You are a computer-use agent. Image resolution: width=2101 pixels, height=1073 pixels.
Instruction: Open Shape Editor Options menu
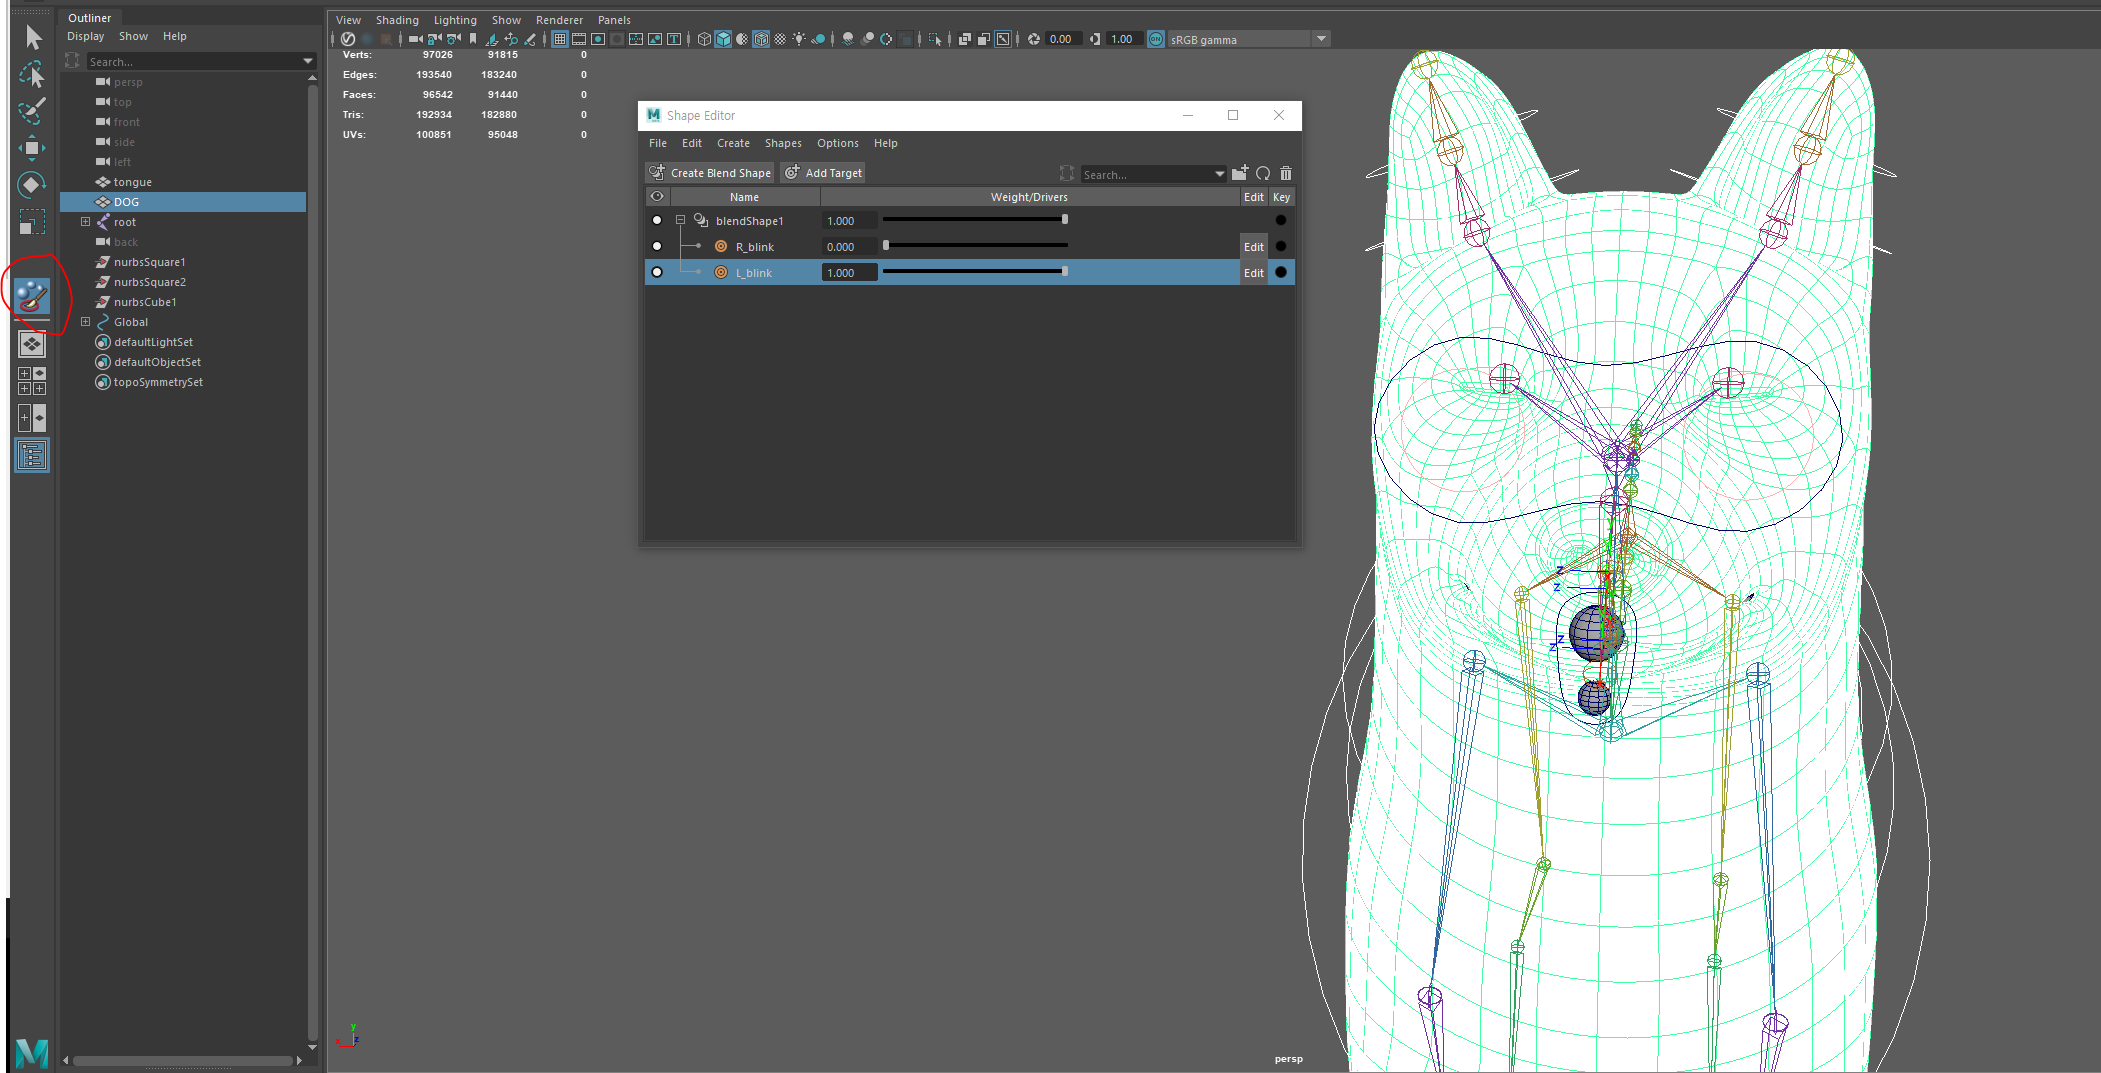pyautogui.click(x=838, y=143)
